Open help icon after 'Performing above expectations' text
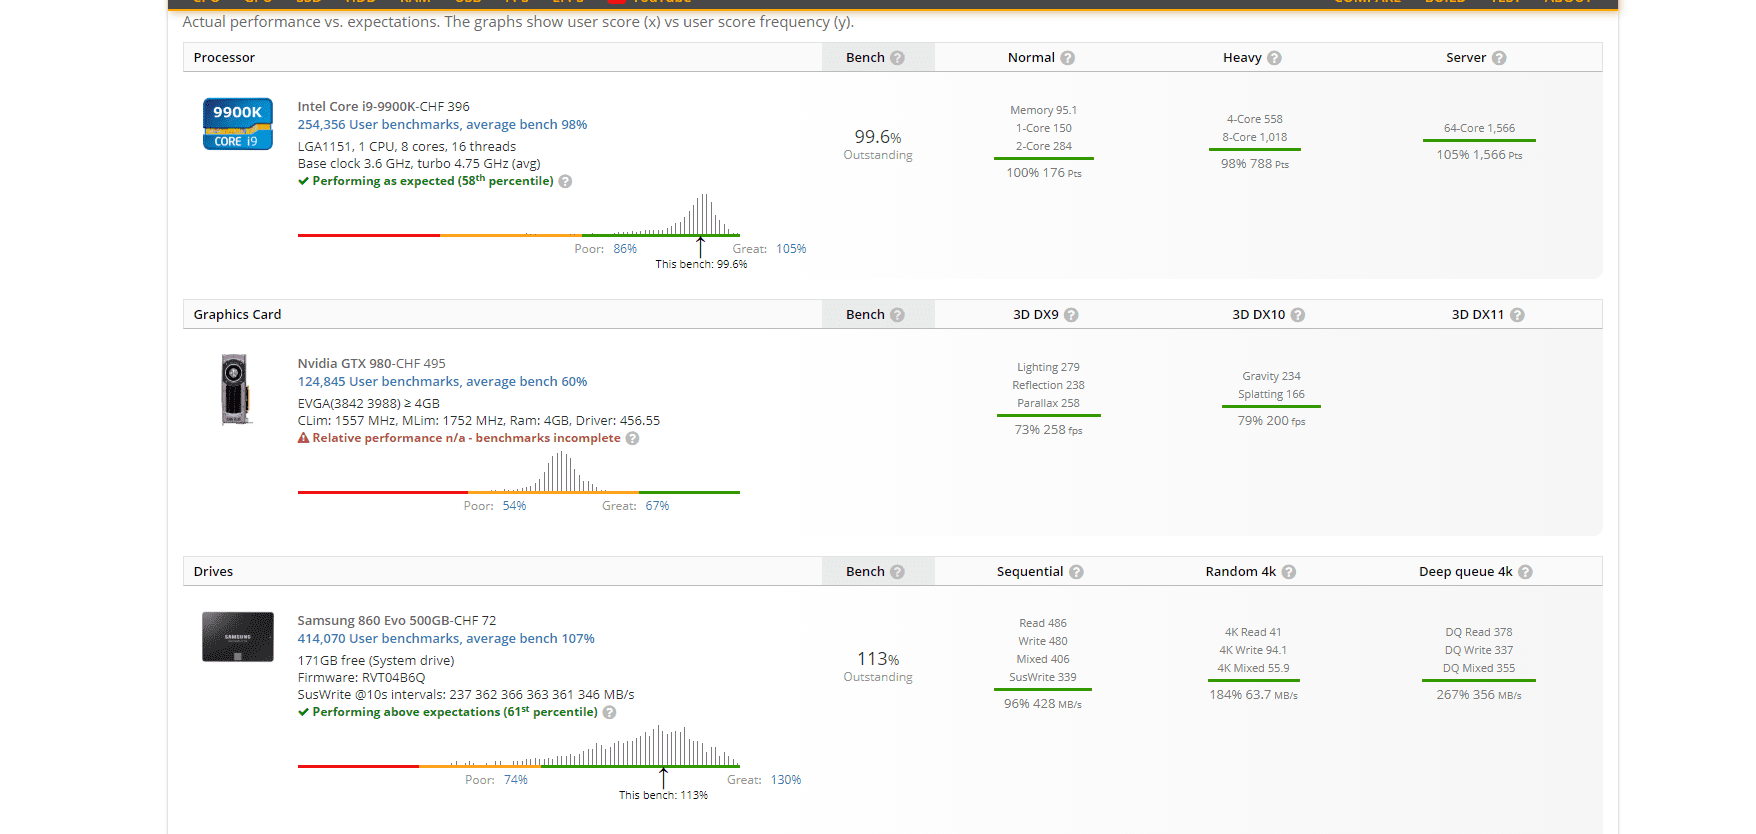This screenshot has width=1756, height=834. (x=609, y=713)
